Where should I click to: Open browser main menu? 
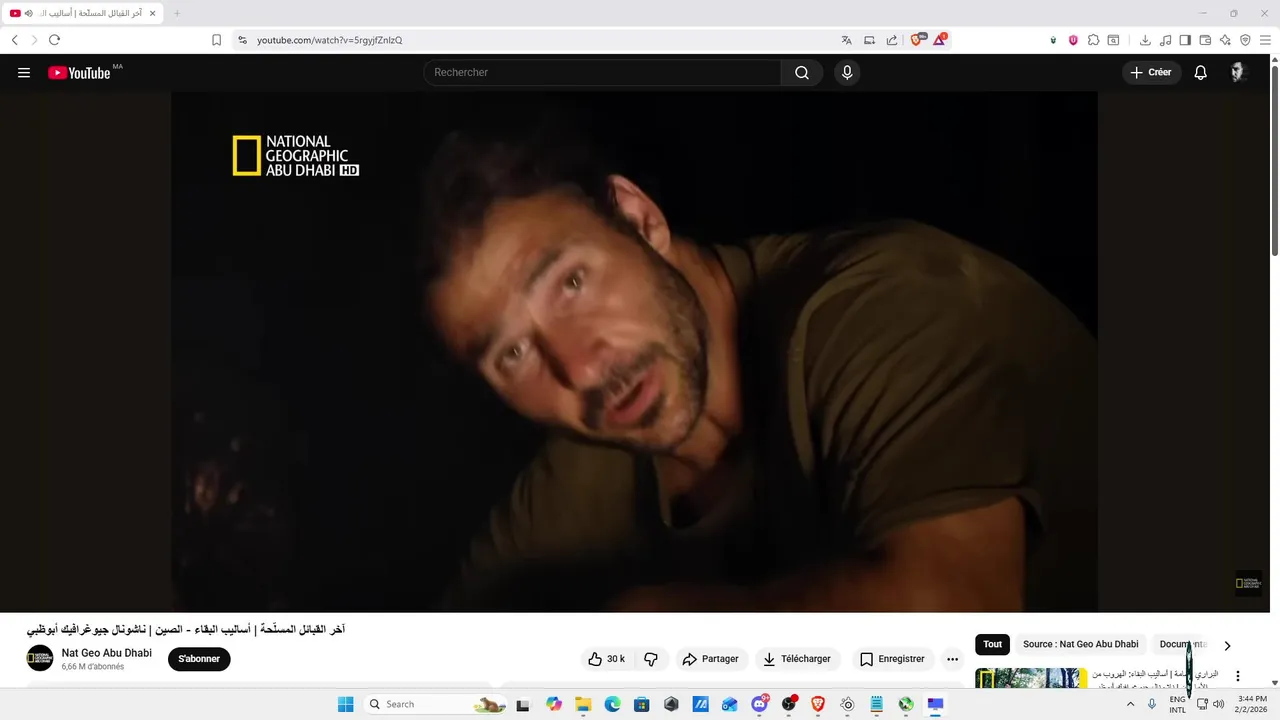1265,40
